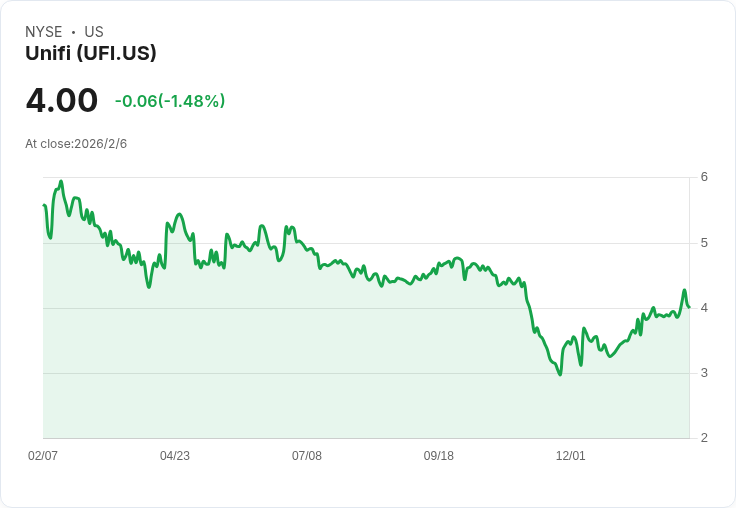Click the US market label
Screen dimensions: 736x508
click(x=94, y=32)
